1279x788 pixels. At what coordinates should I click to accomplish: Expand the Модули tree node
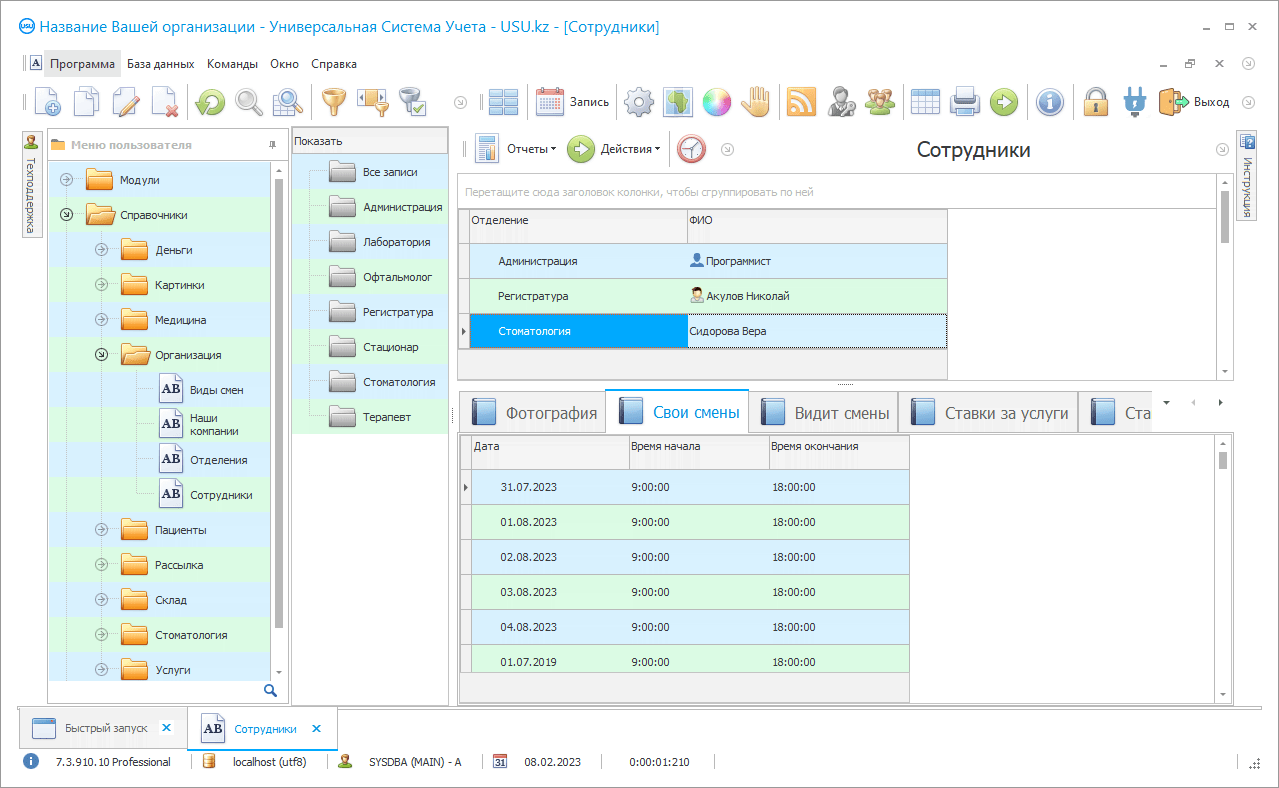pyautogui.click(x=67, y=180)
